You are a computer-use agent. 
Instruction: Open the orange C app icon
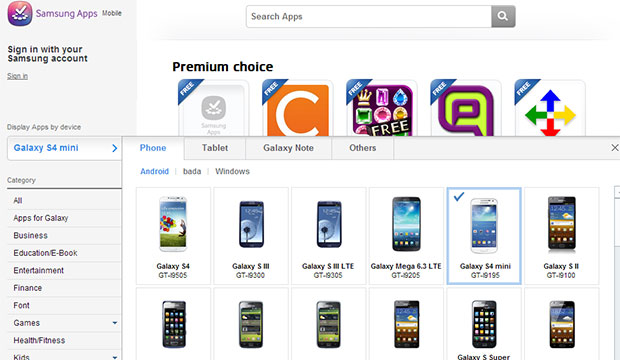298,110
